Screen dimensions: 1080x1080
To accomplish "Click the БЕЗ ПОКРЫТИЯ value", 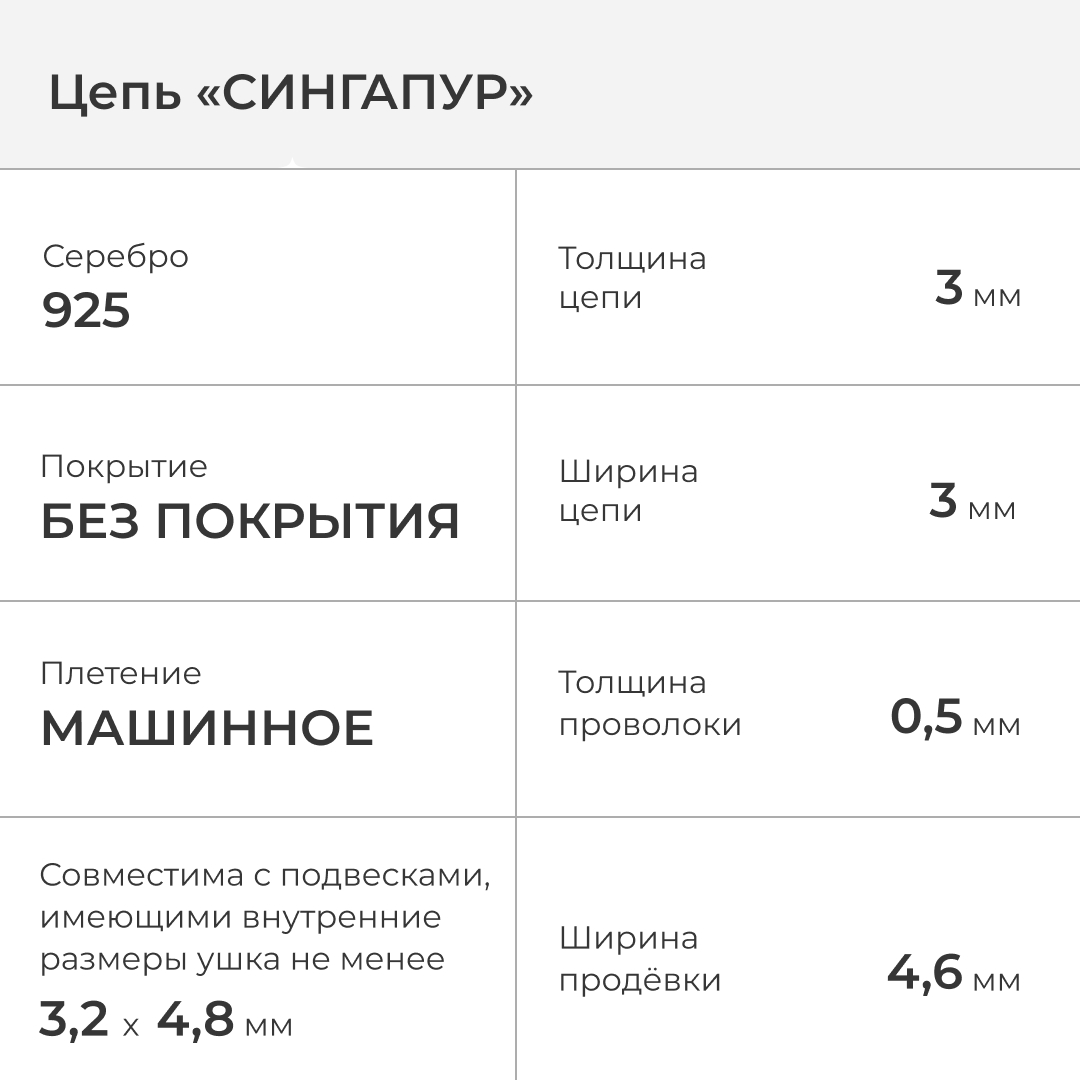I will pyautogui.click(x=250, y=521).
